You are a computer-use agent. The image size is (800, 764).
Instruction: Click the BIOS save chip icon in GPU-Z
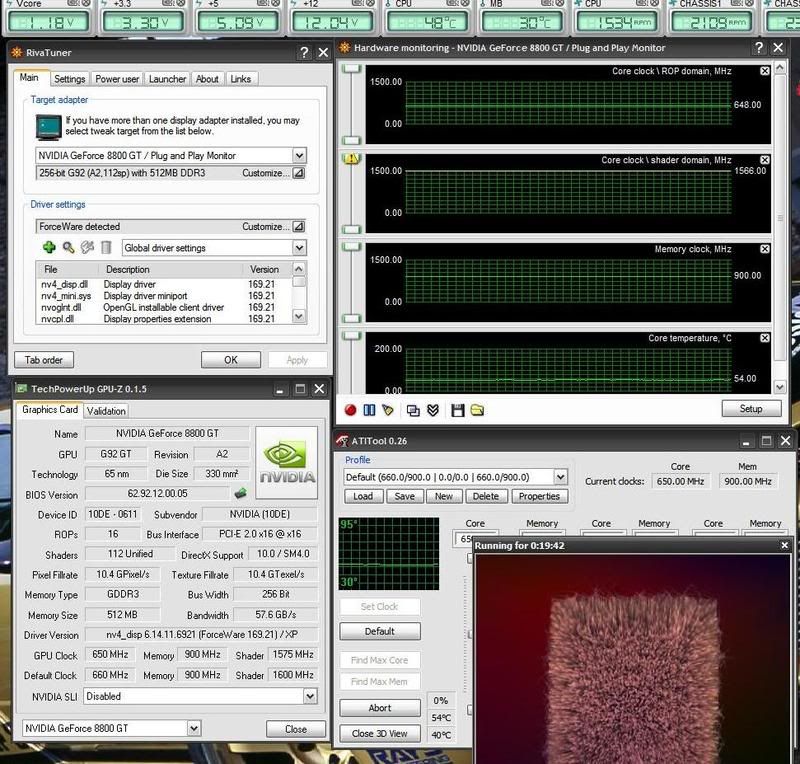[x=240, y=492]
